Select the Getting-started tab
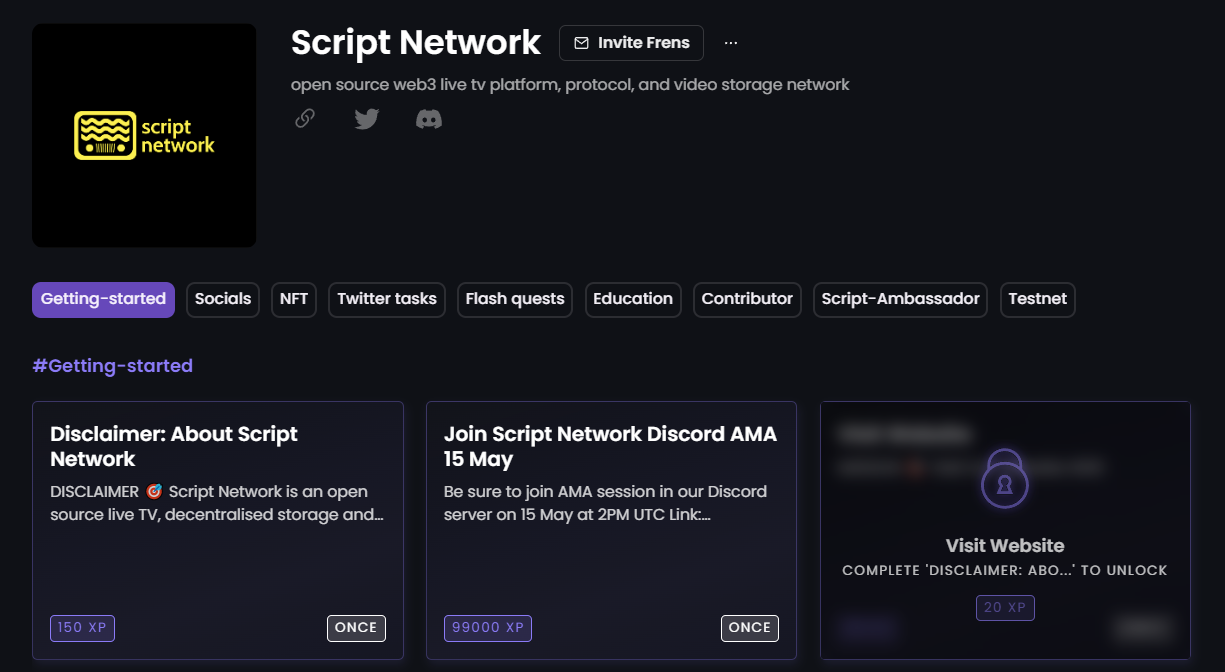The width and height of the screenshot is (1225, 672). (103, 299)
